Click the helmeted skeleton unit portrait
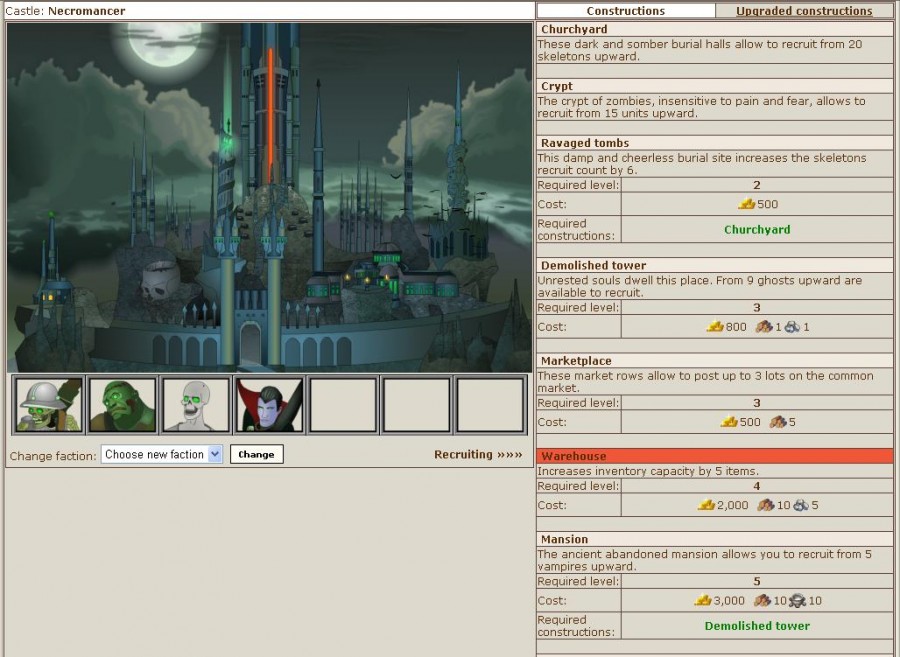 coord(49,405)
